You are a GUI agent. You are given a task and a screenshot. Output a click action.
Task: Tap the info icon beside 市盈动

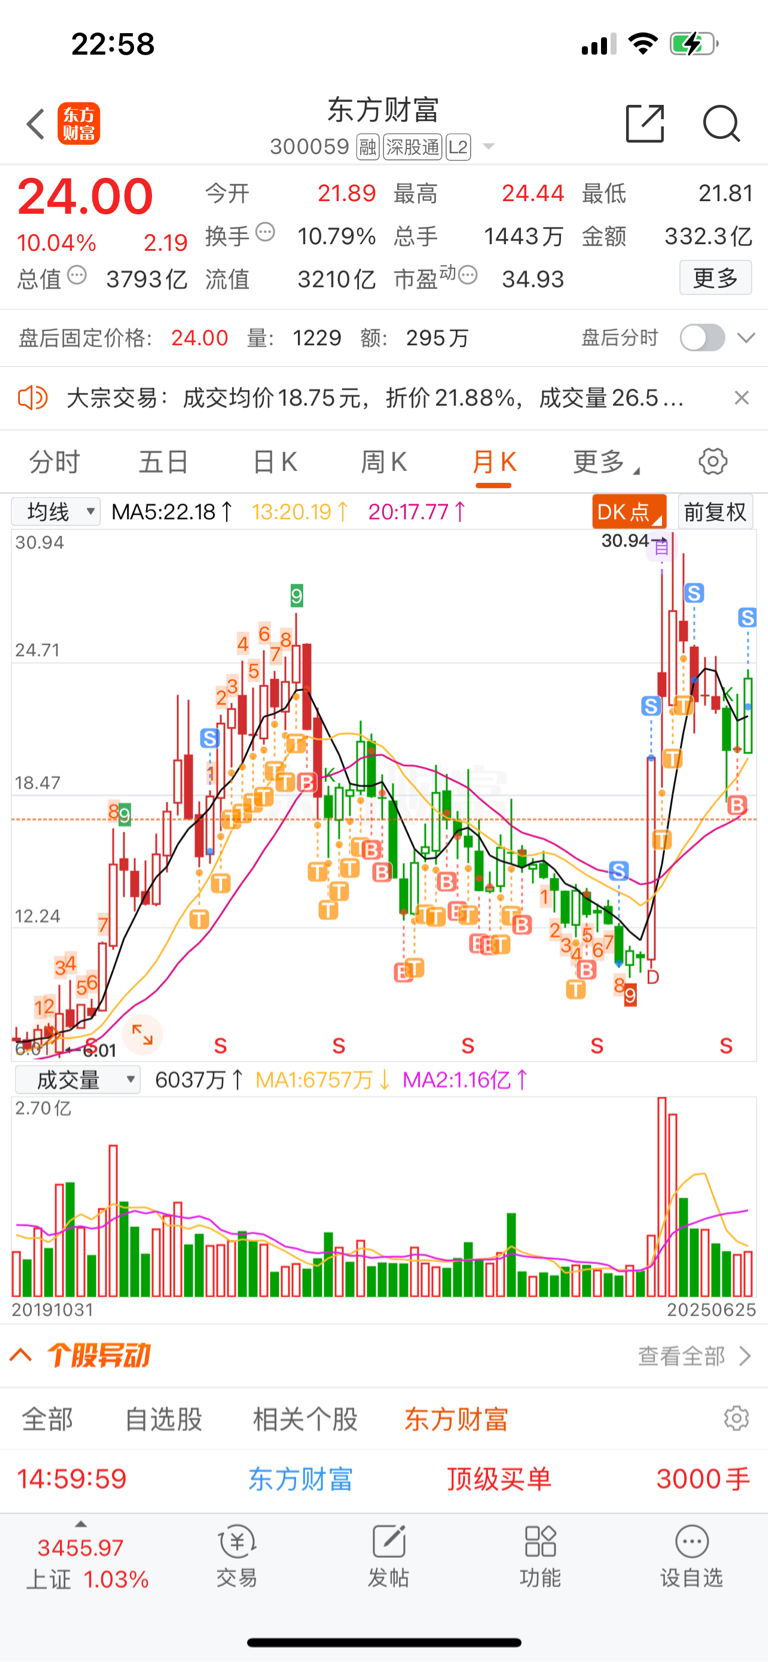pyautogui.click(x=467, y=274)
